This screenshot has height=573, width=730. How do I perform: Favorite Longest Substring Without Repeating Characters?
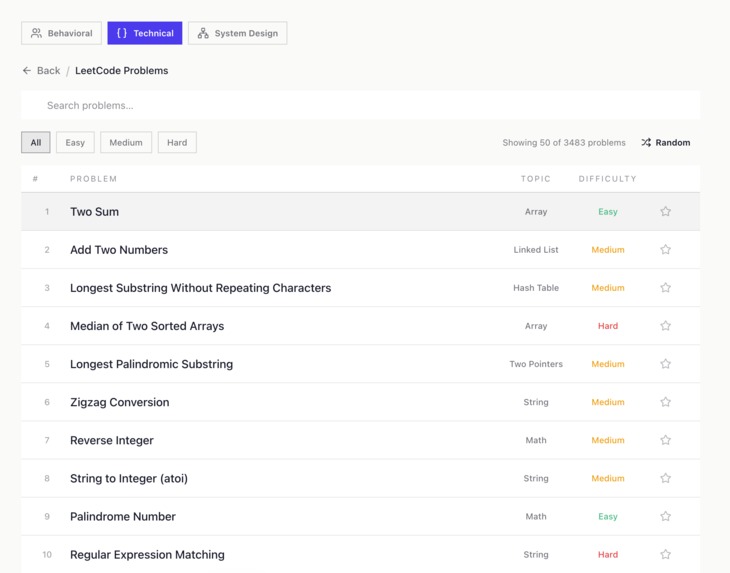pos(665,288)
